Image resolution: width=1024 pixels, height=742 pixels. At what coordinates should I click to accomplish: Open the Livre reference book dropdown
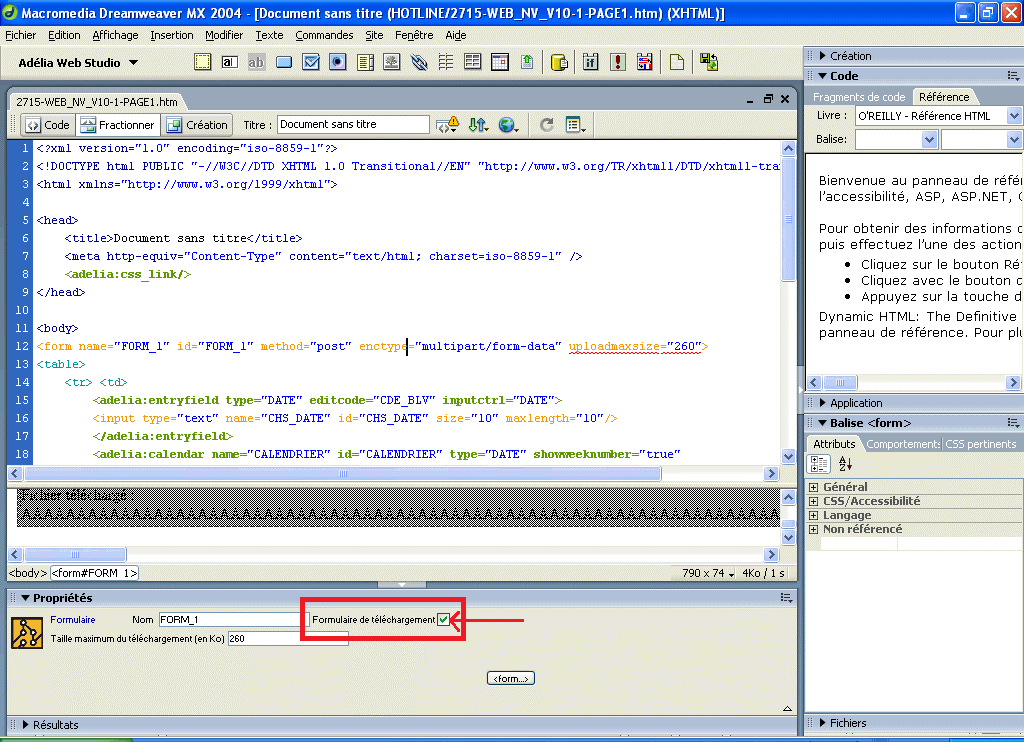[x=1013, y=116]
